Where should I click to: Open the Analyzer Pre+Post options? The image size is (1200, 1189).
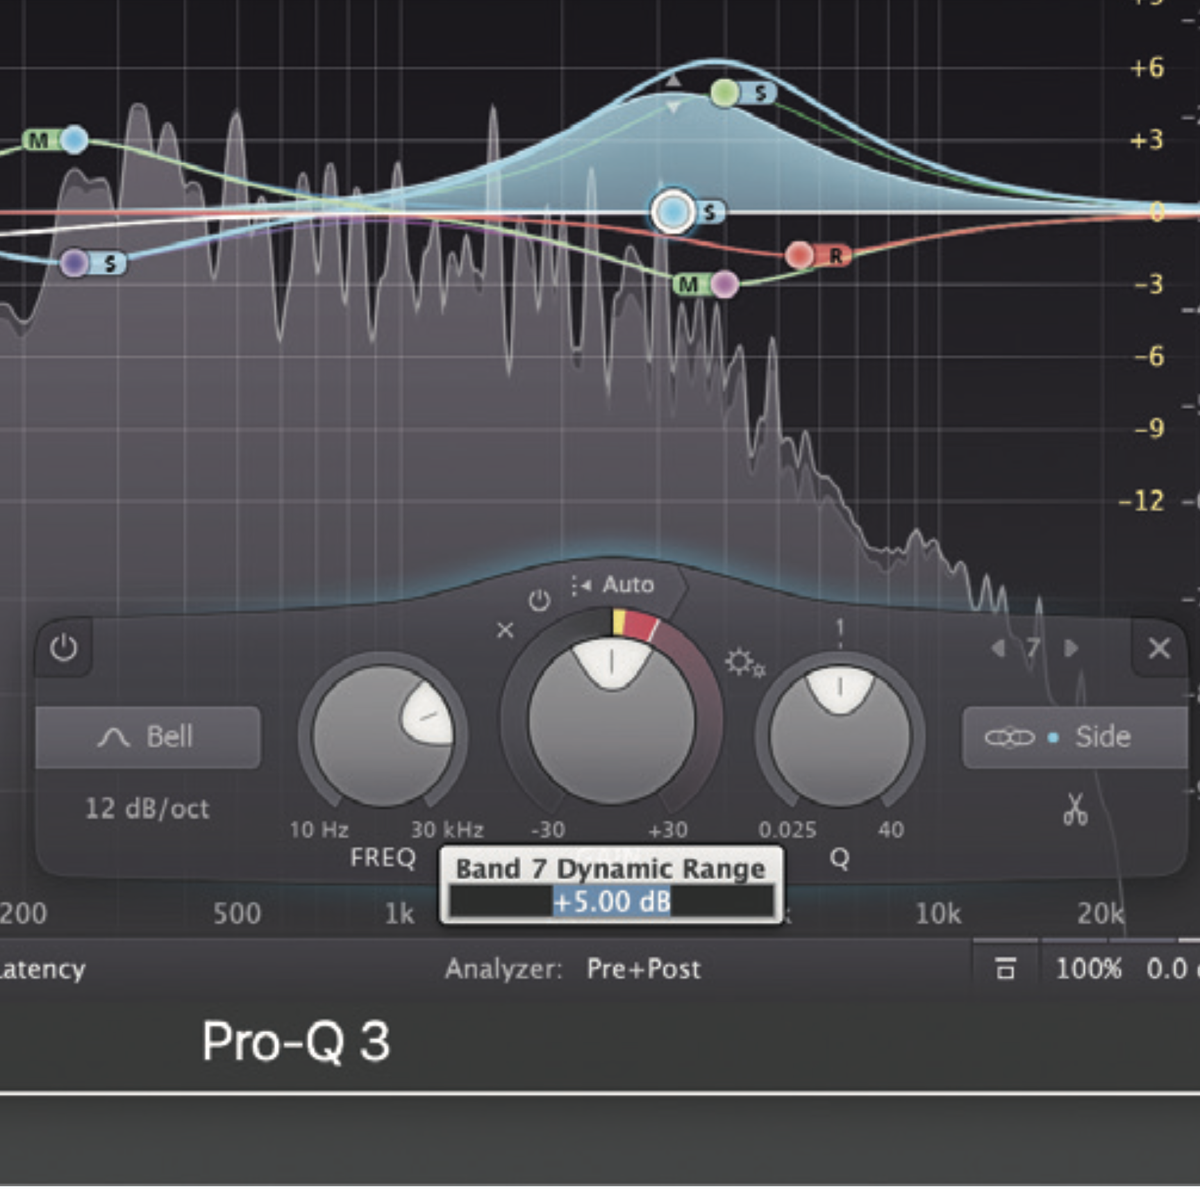645,968
